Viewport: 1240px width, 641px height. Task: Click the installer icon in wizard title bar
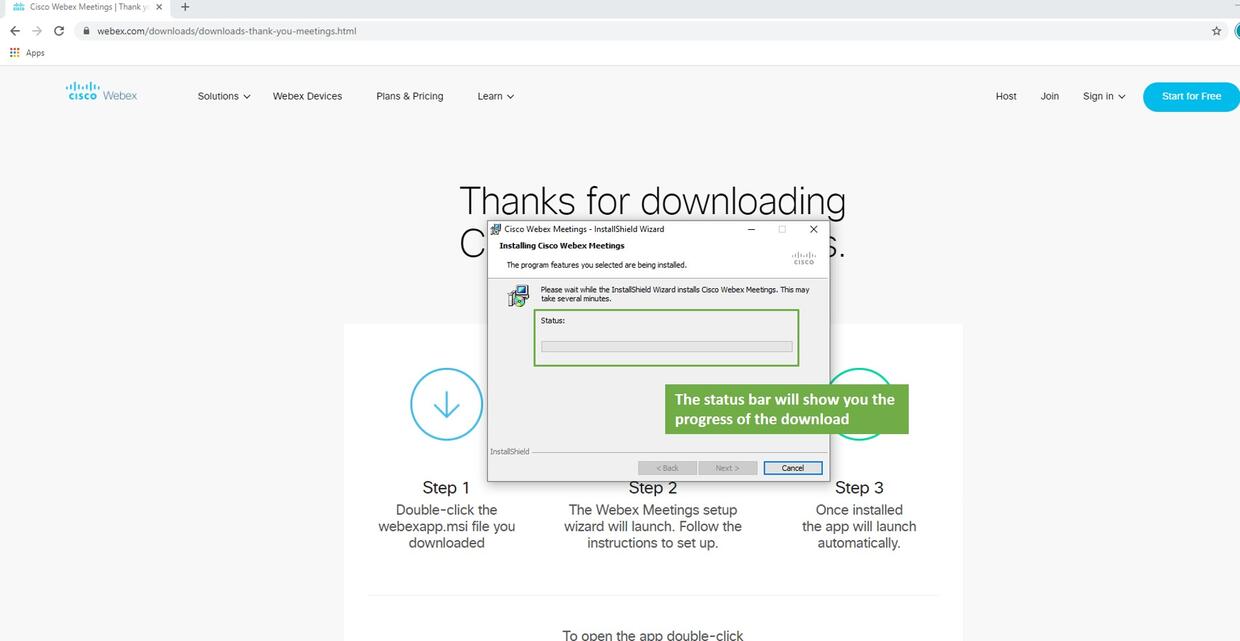496,229
